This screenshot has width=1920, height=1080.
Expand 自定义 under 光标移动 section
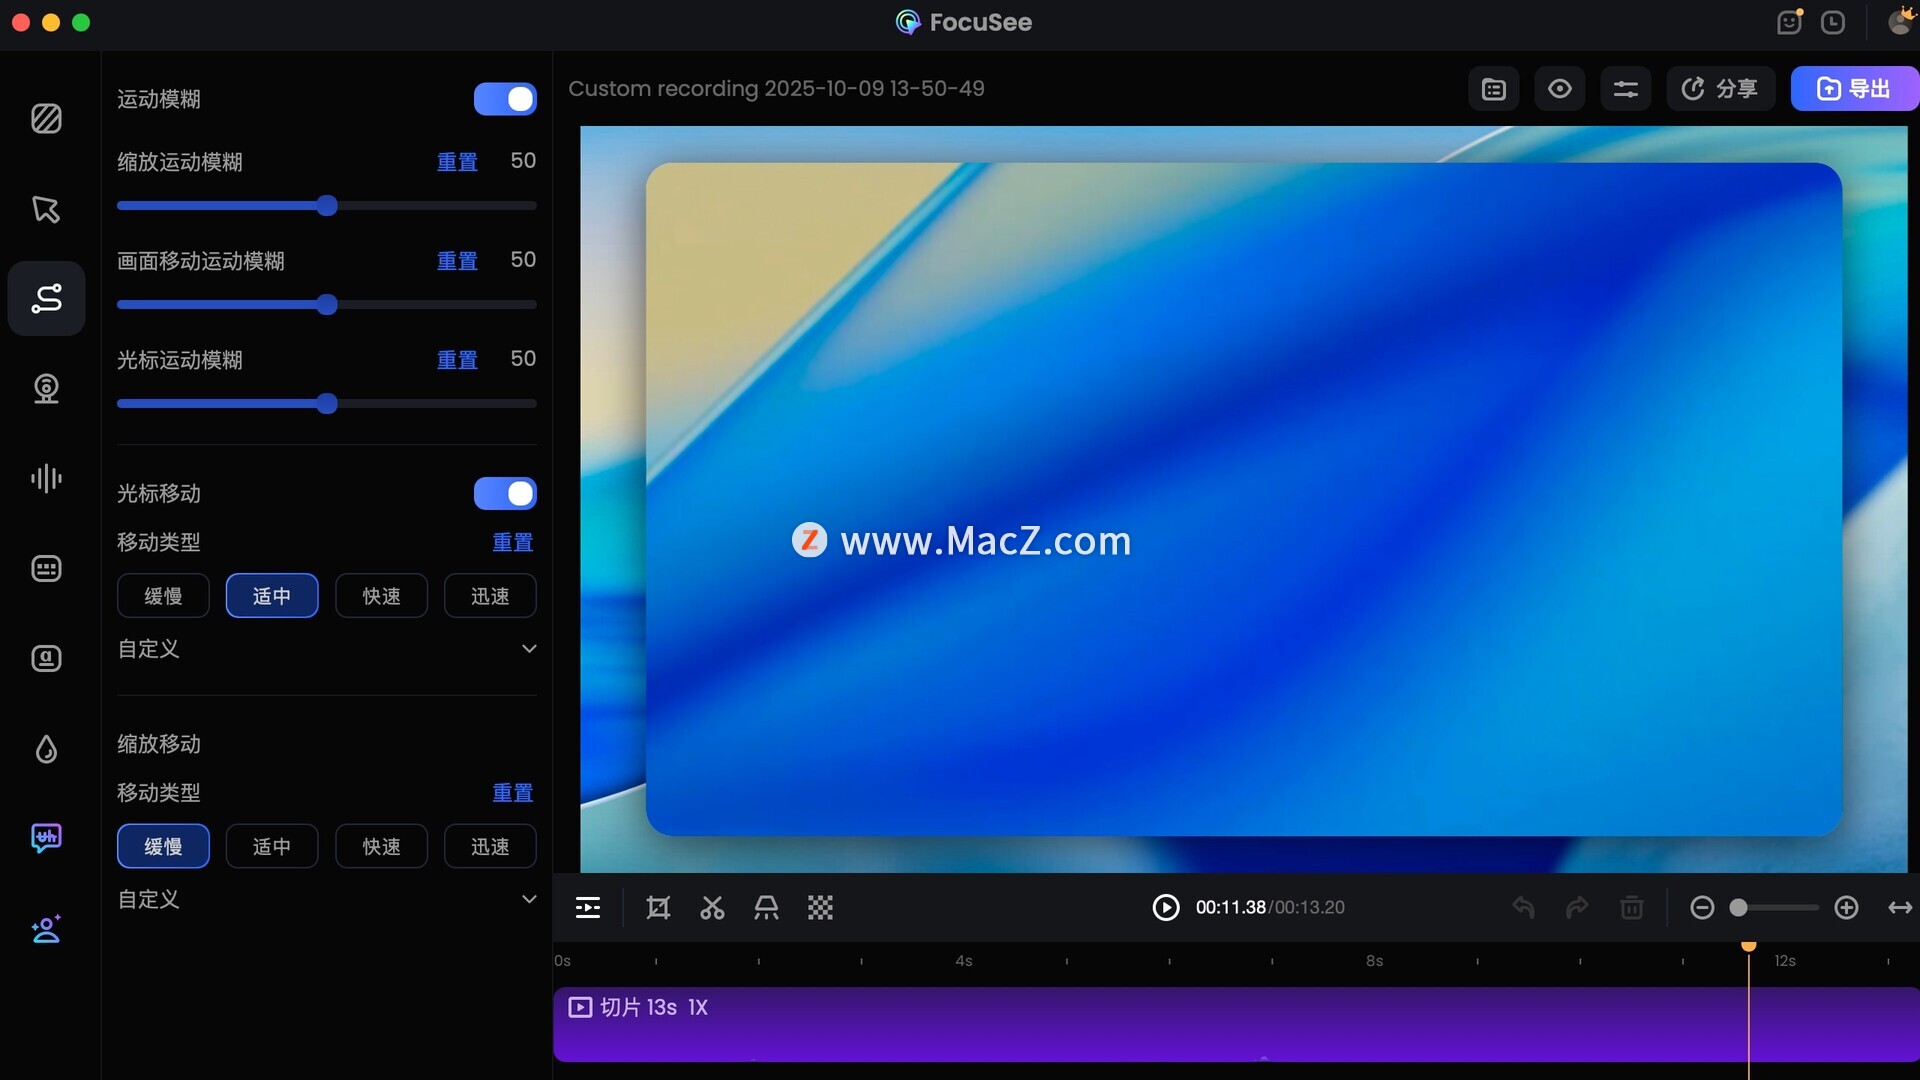[x=529, y=649]
